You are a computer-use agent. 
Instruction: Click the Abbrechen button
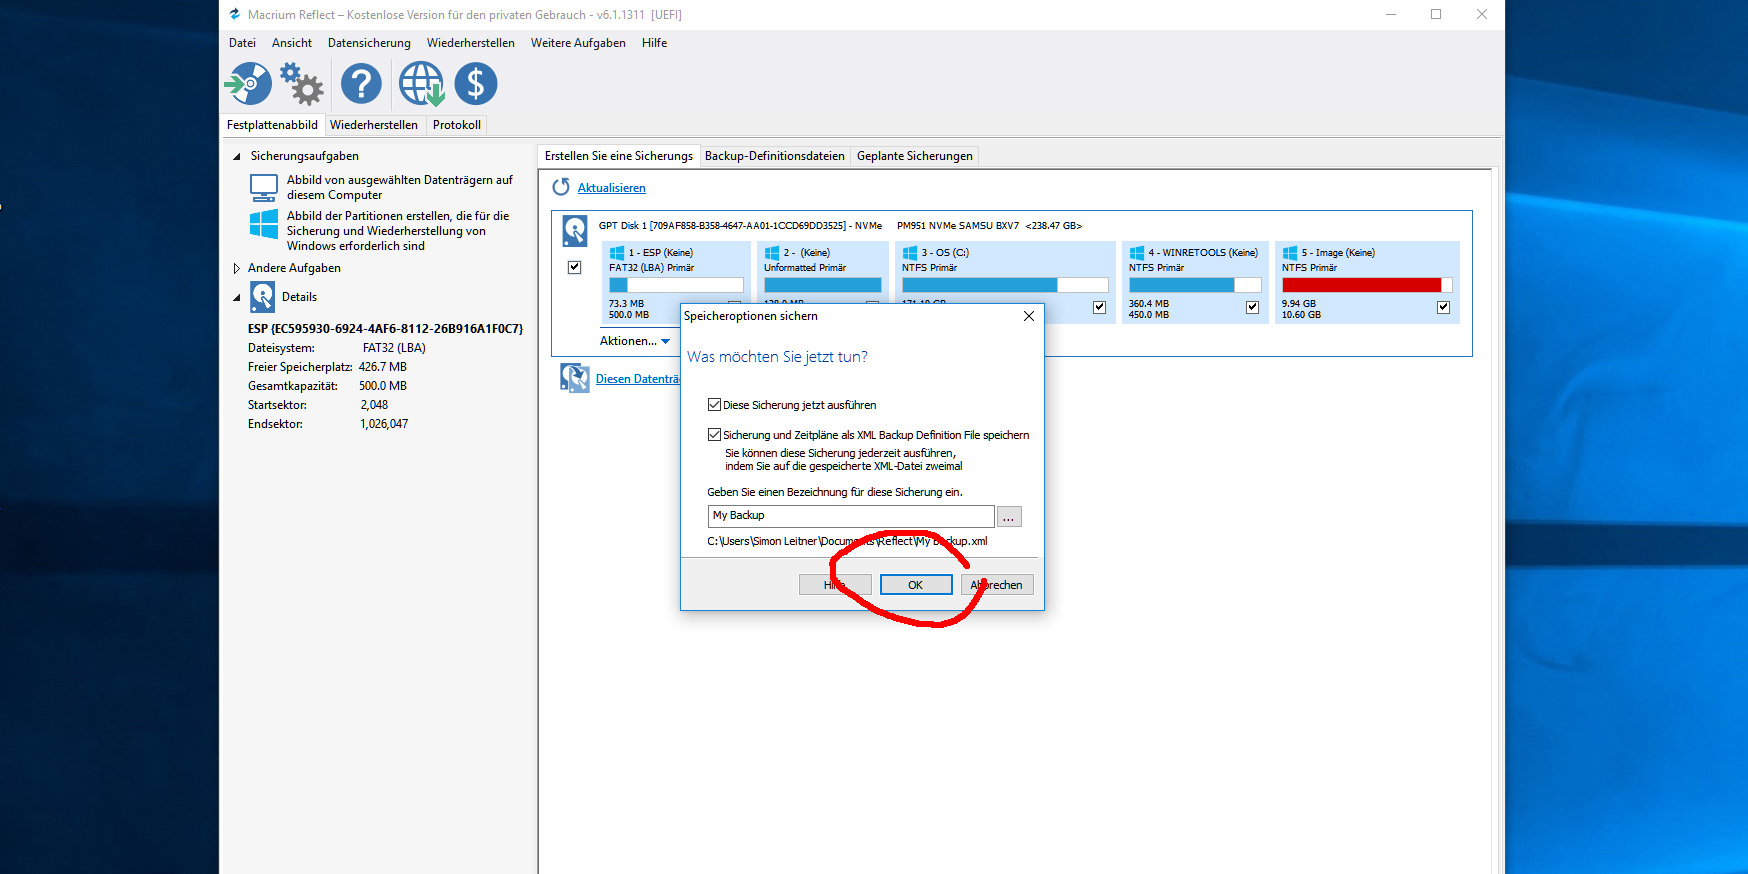pyautogui.click(x=997, y=585)
